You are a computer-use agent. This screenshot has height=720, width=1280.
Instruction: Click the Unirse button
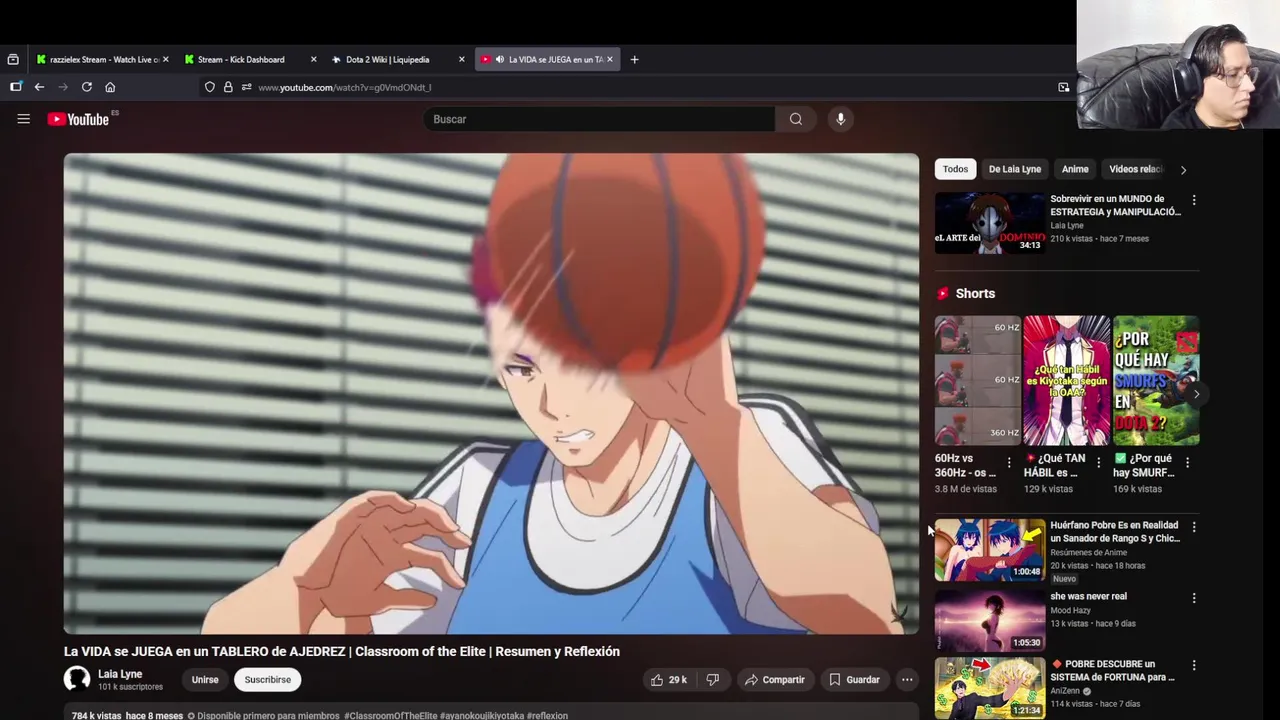(x=205, y=680)
